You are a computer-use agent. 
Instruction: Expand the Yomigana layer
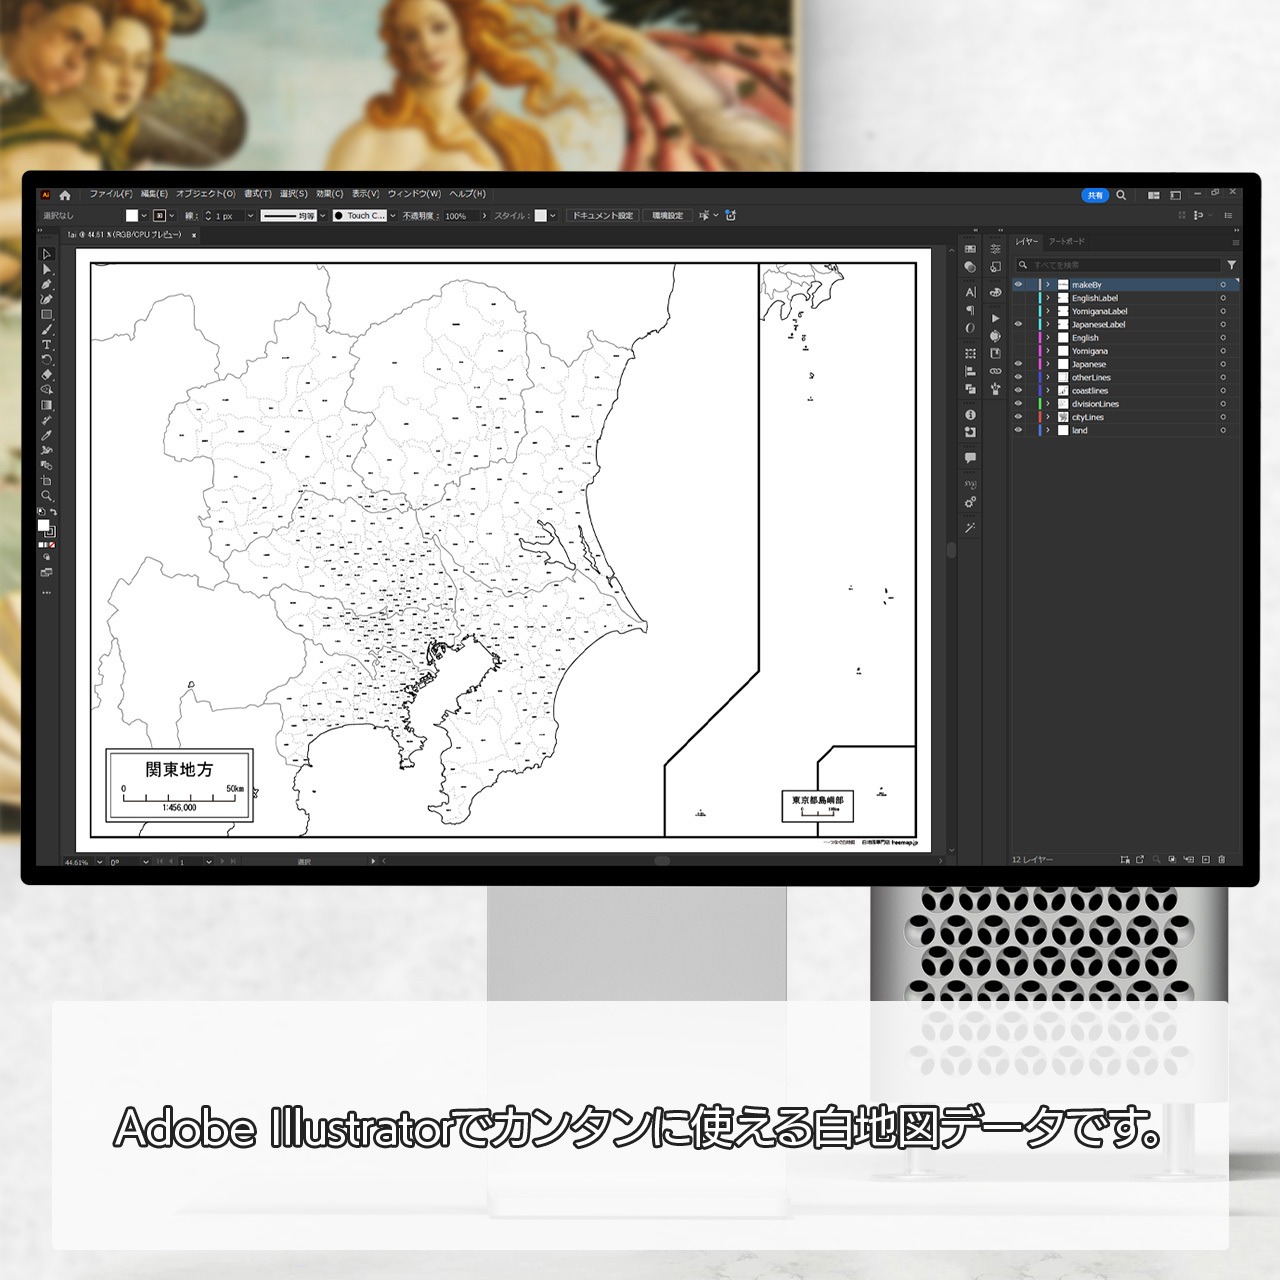pos(1048,351)
